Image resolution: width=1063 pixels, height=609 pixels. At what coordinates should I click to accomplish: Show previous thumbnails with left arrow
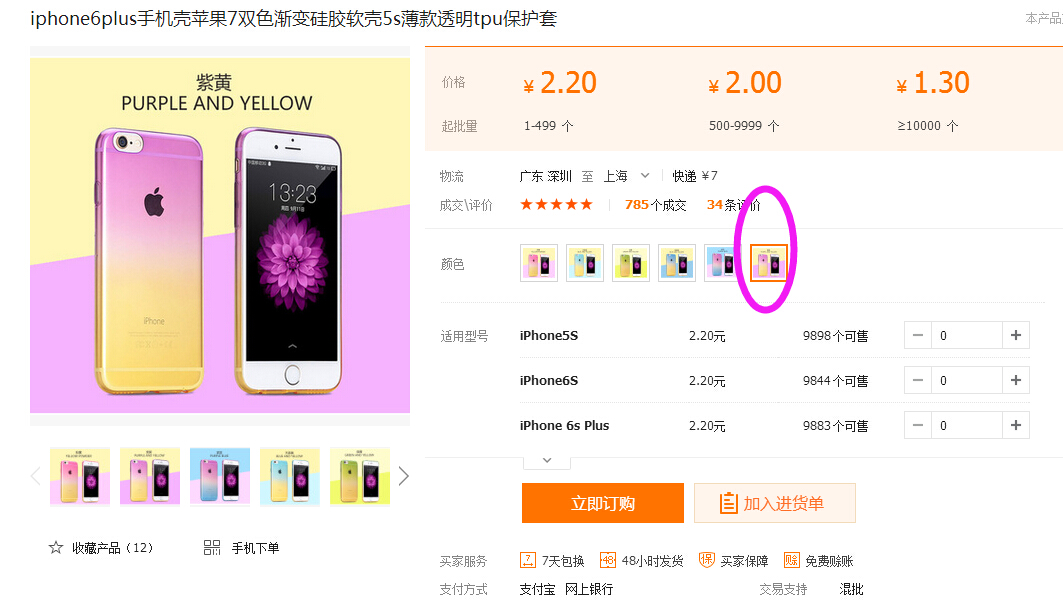click(36, 476)
